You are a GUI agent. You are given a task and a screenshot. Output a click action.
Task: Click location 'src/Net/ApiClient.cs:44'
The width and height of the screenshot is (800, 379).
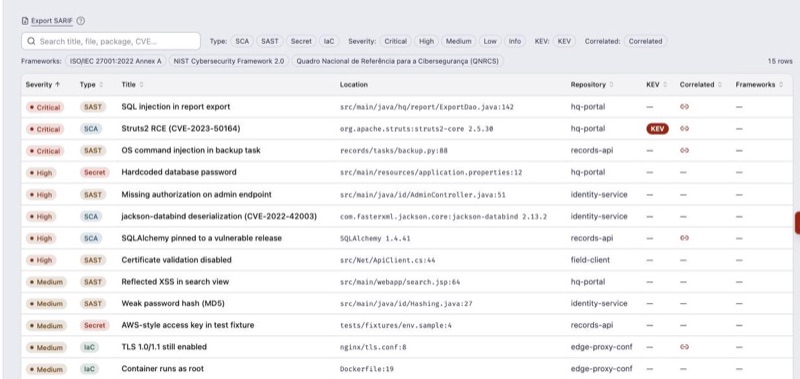(388, 260)
